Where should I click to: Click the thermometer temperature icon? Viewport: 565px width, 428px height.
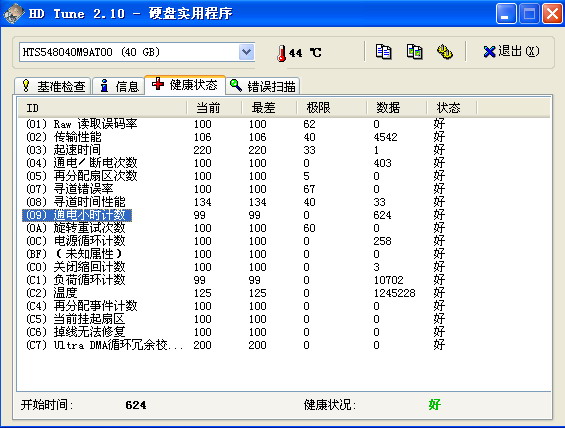[x=281, y=53]
